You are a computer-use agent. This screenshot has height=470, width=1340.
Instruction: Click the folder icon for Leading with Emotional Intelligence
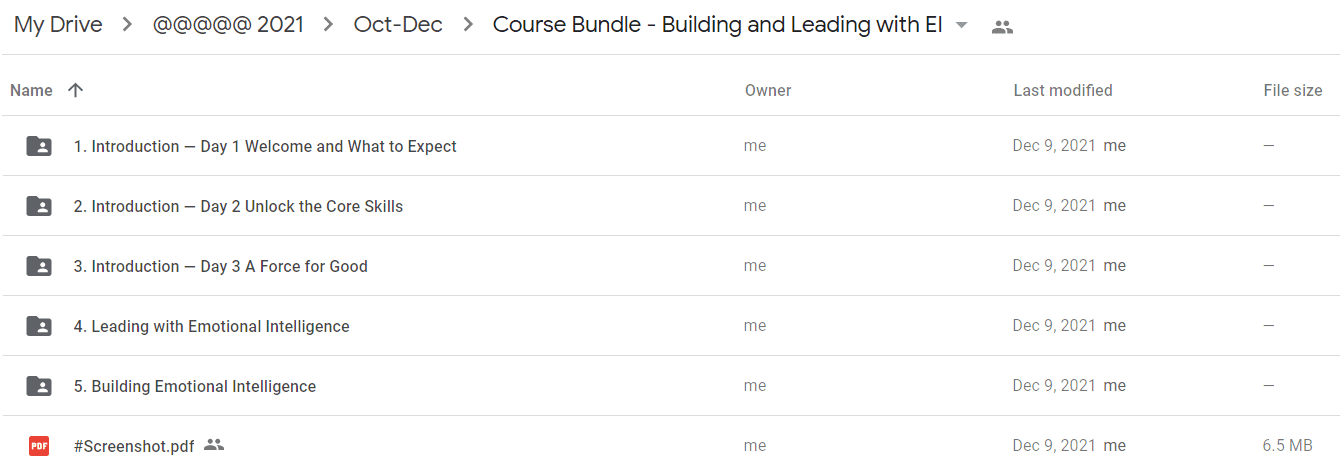coord(39,326)
